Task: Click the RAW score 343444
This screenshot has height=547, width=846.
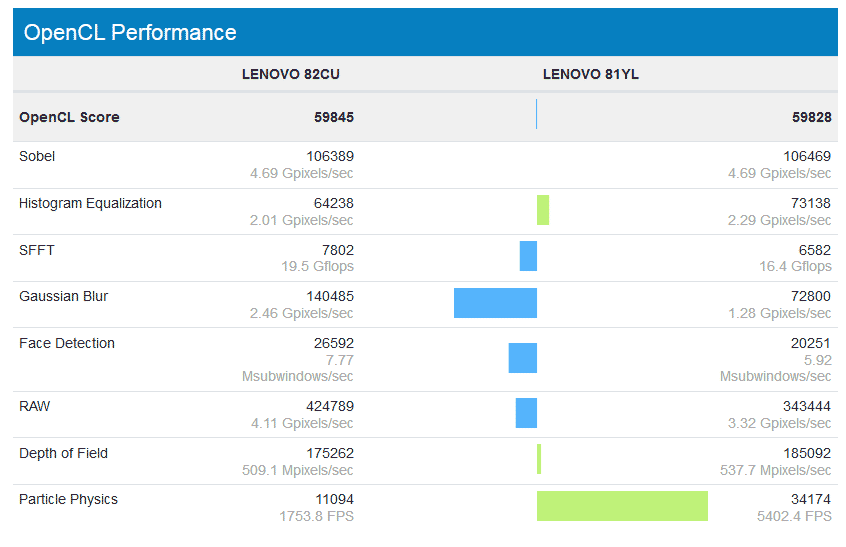Action: pyautogui.click(x=807, y=406)
